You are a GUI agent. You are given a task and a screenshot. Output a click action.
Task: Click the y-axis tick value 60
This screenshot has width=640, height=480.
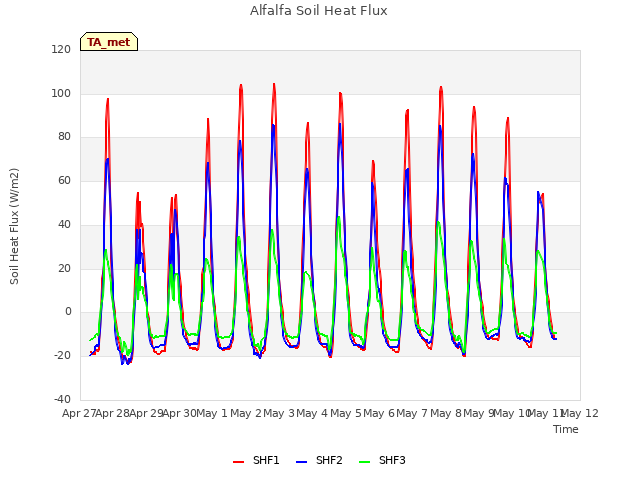click(64, 180)
